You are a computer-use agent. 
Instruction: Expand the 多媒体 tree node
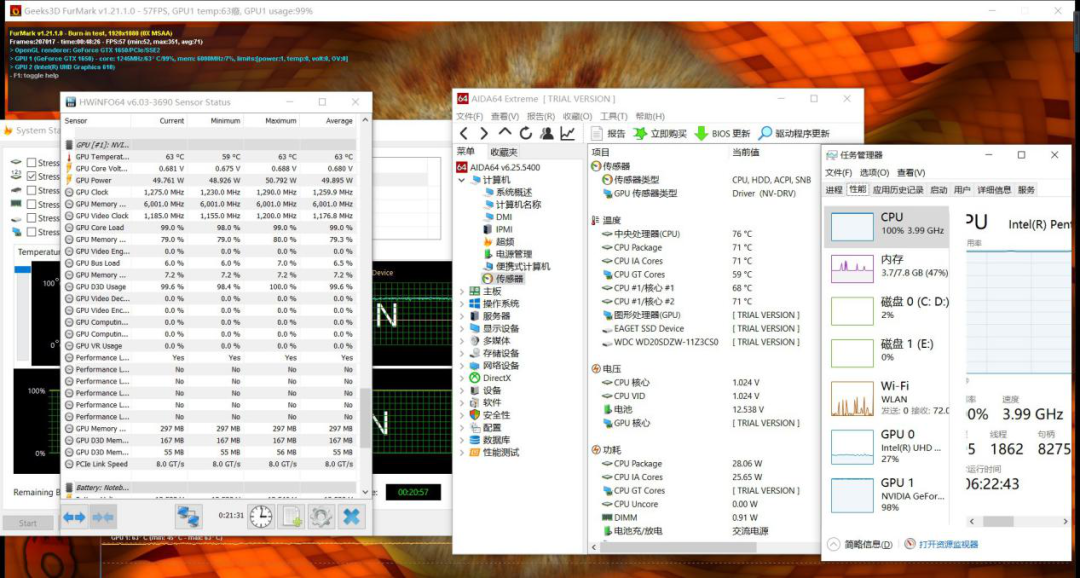click(461, 341)
